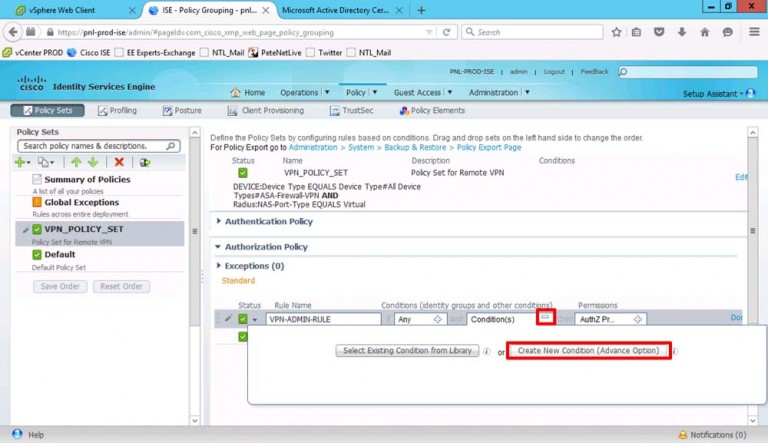Viewport: 768px width, 443px height.
Task: Expand the Authentication Policy section
Action: click(x=218, y=221)
